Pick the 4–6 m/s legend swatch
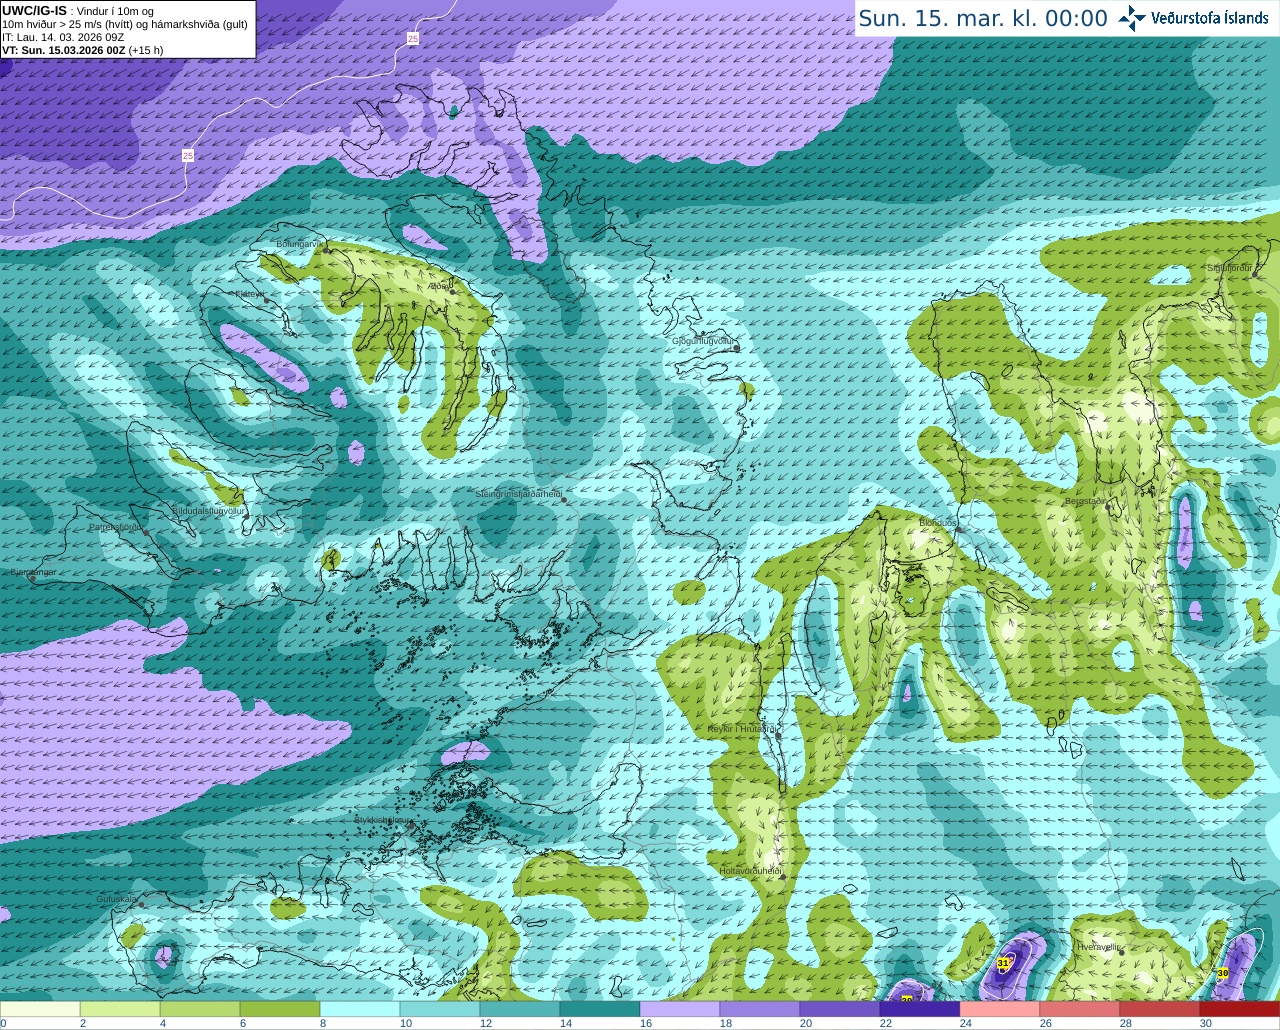The image size is (1280, 1030). coord(200,1009)
